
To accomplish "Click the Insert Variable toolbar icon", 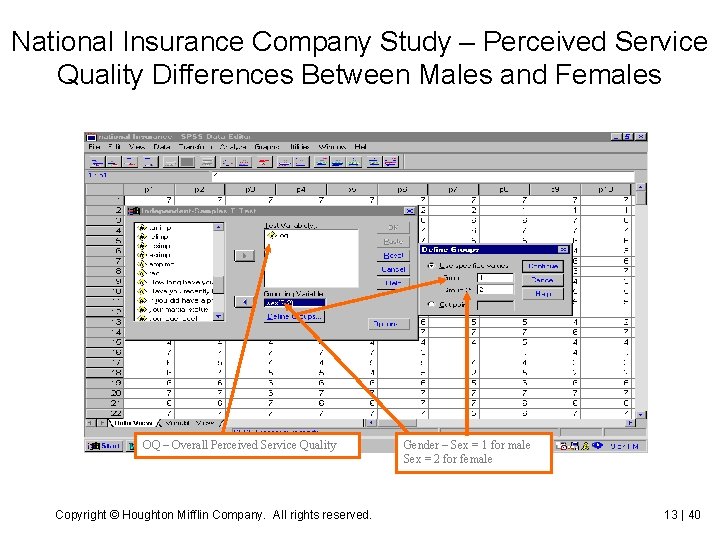I will point(301,162).
